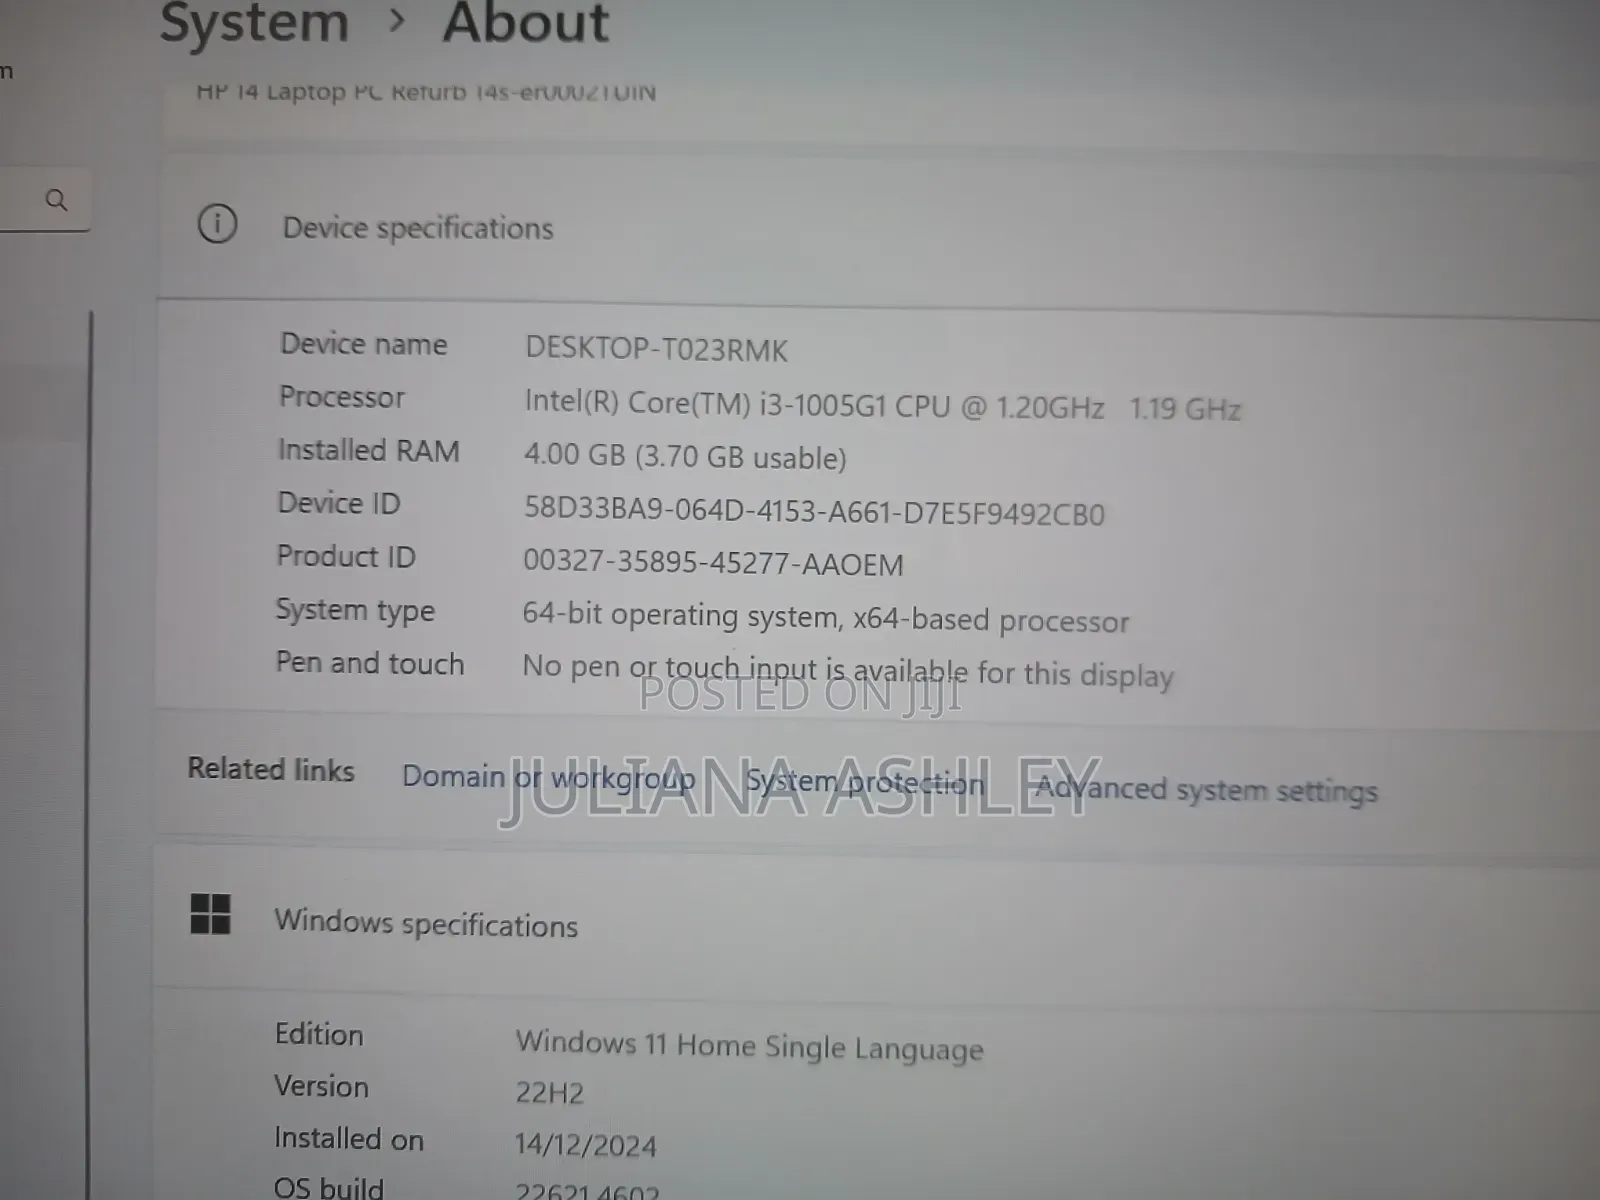This screenshot has width=1600, height=1200.
Task: Click the Related links label
Action: click(x=271, y=769)
